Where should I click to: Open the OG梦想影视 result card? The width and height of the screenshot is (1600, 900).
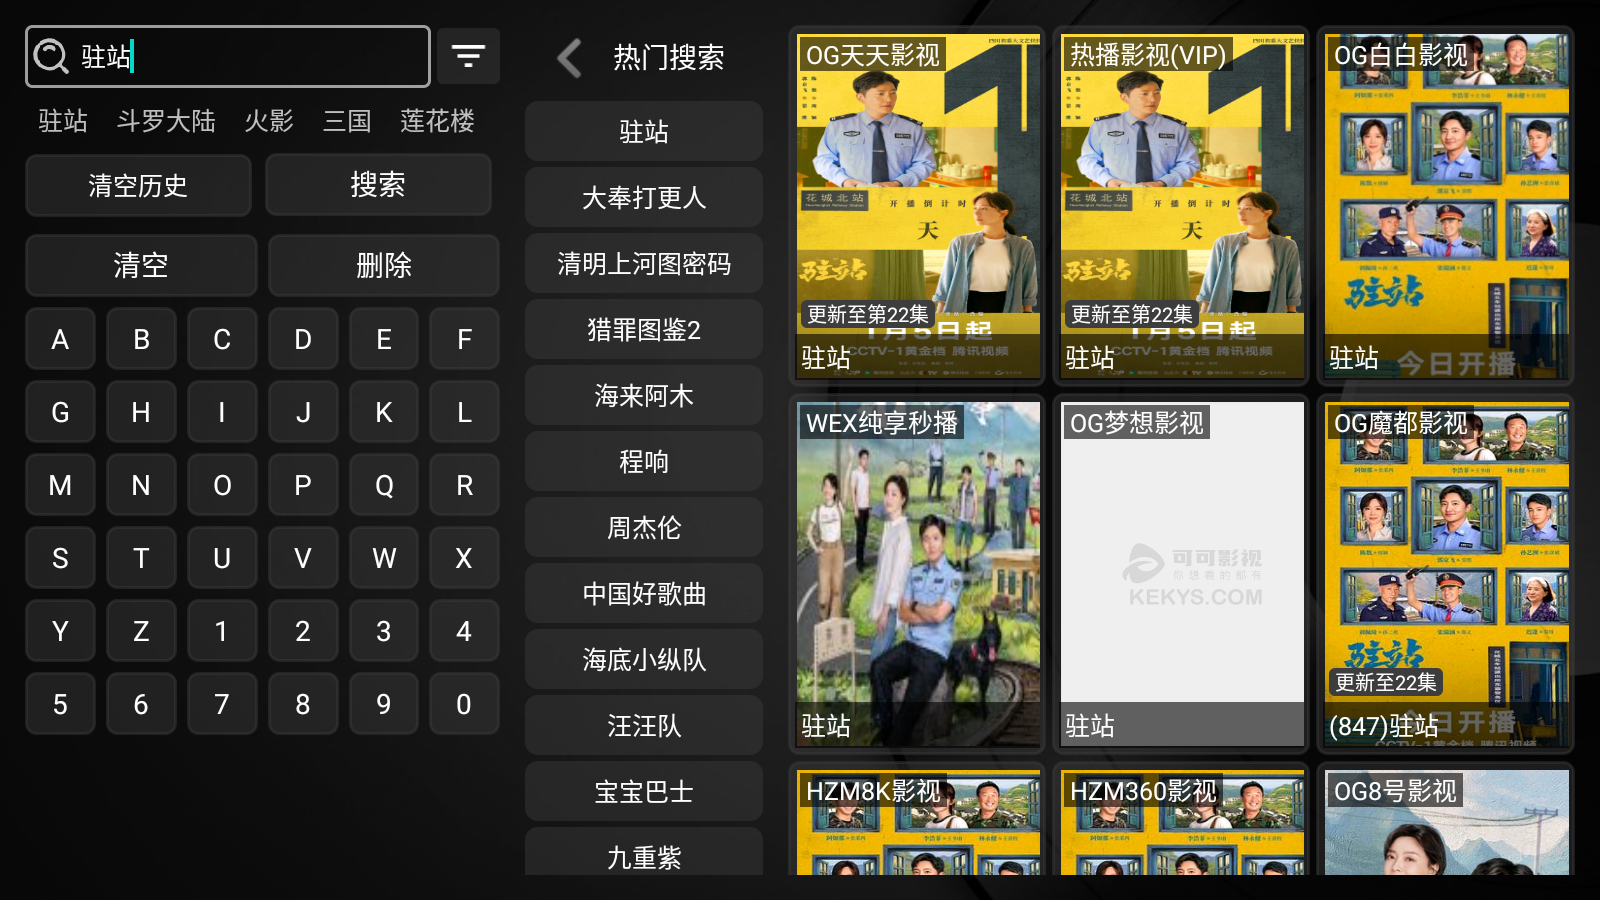click(1182, 574)
